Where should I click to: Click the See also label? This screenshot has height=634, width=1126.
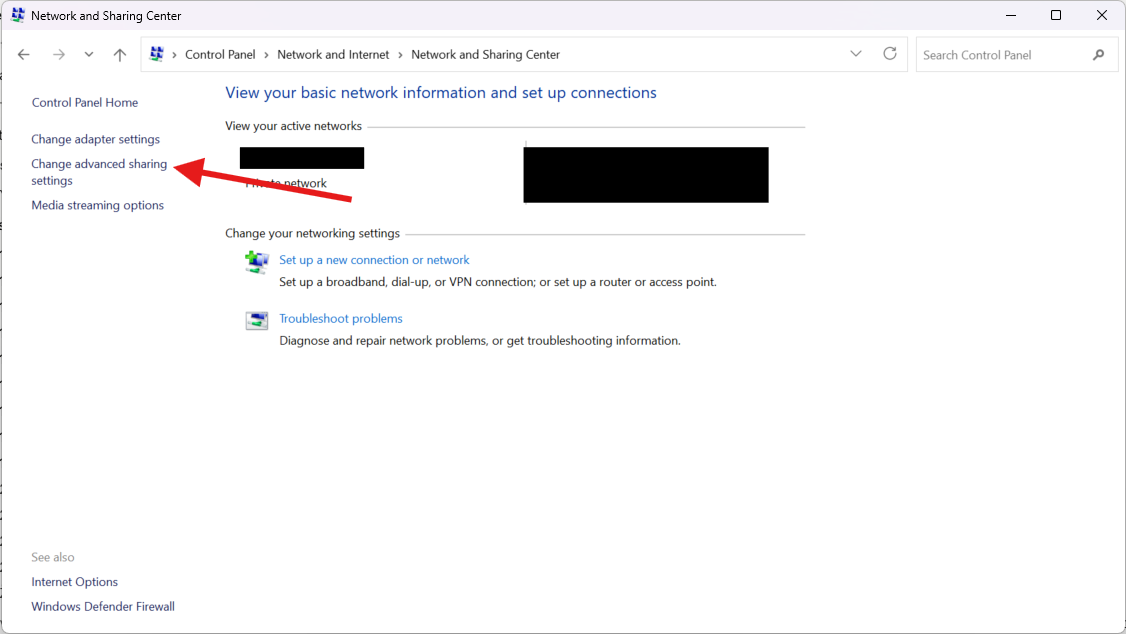tap(52, 557)
